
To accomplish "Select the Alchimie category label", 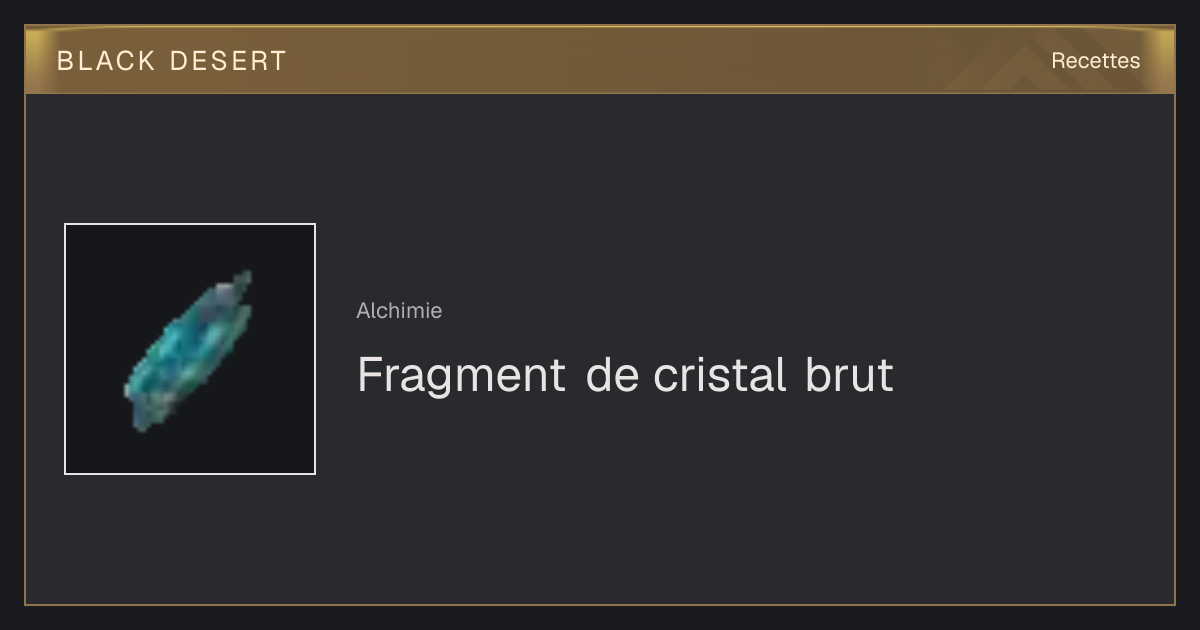I will pyautogui.click(x=399, y=311).
